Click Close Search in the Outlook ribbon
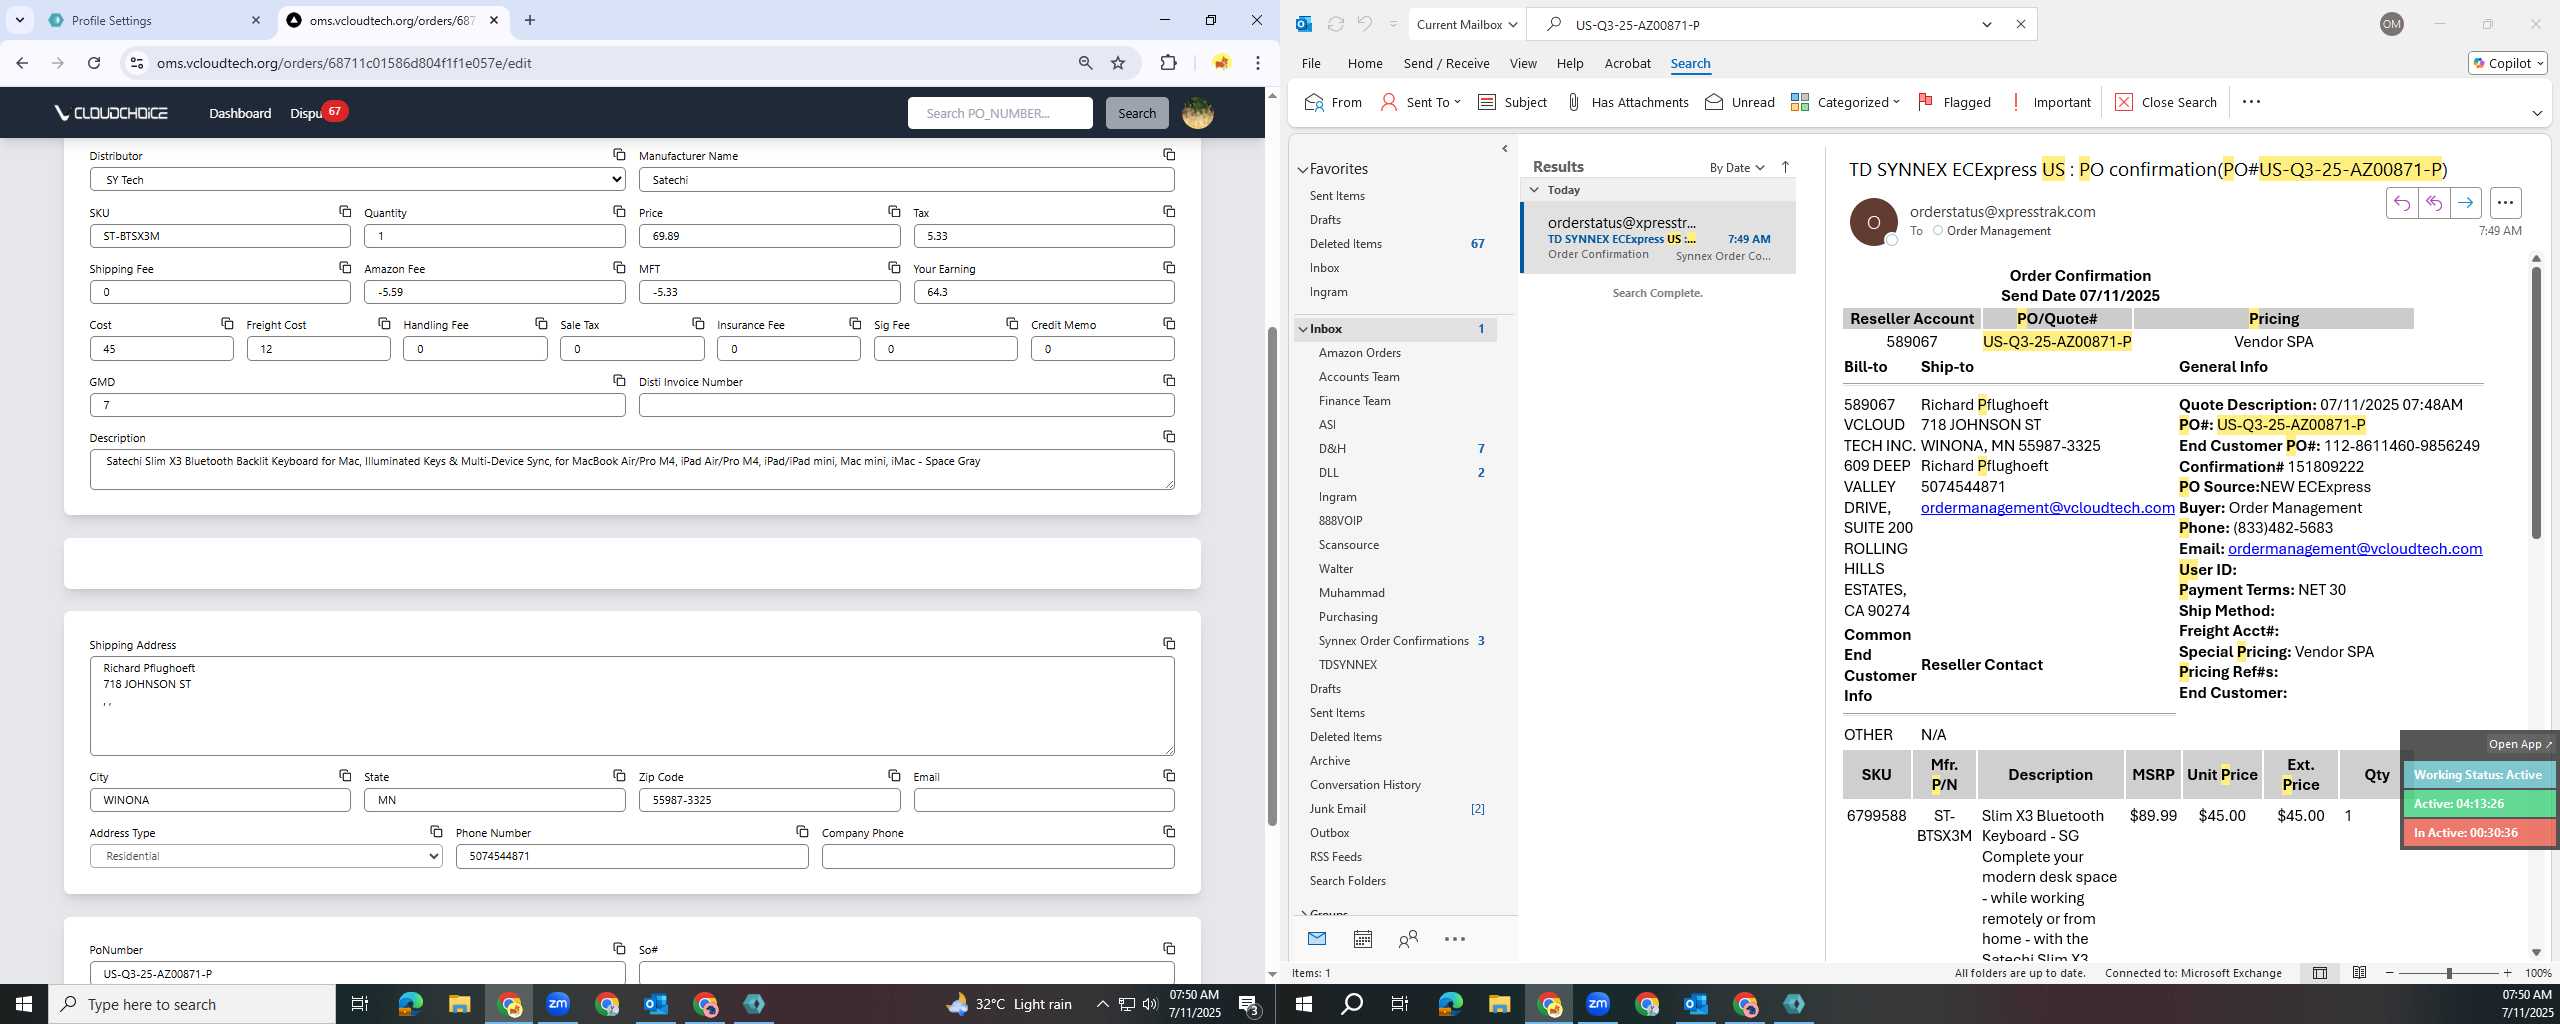This screenshot has height=1024, width=2560. 2166,102
